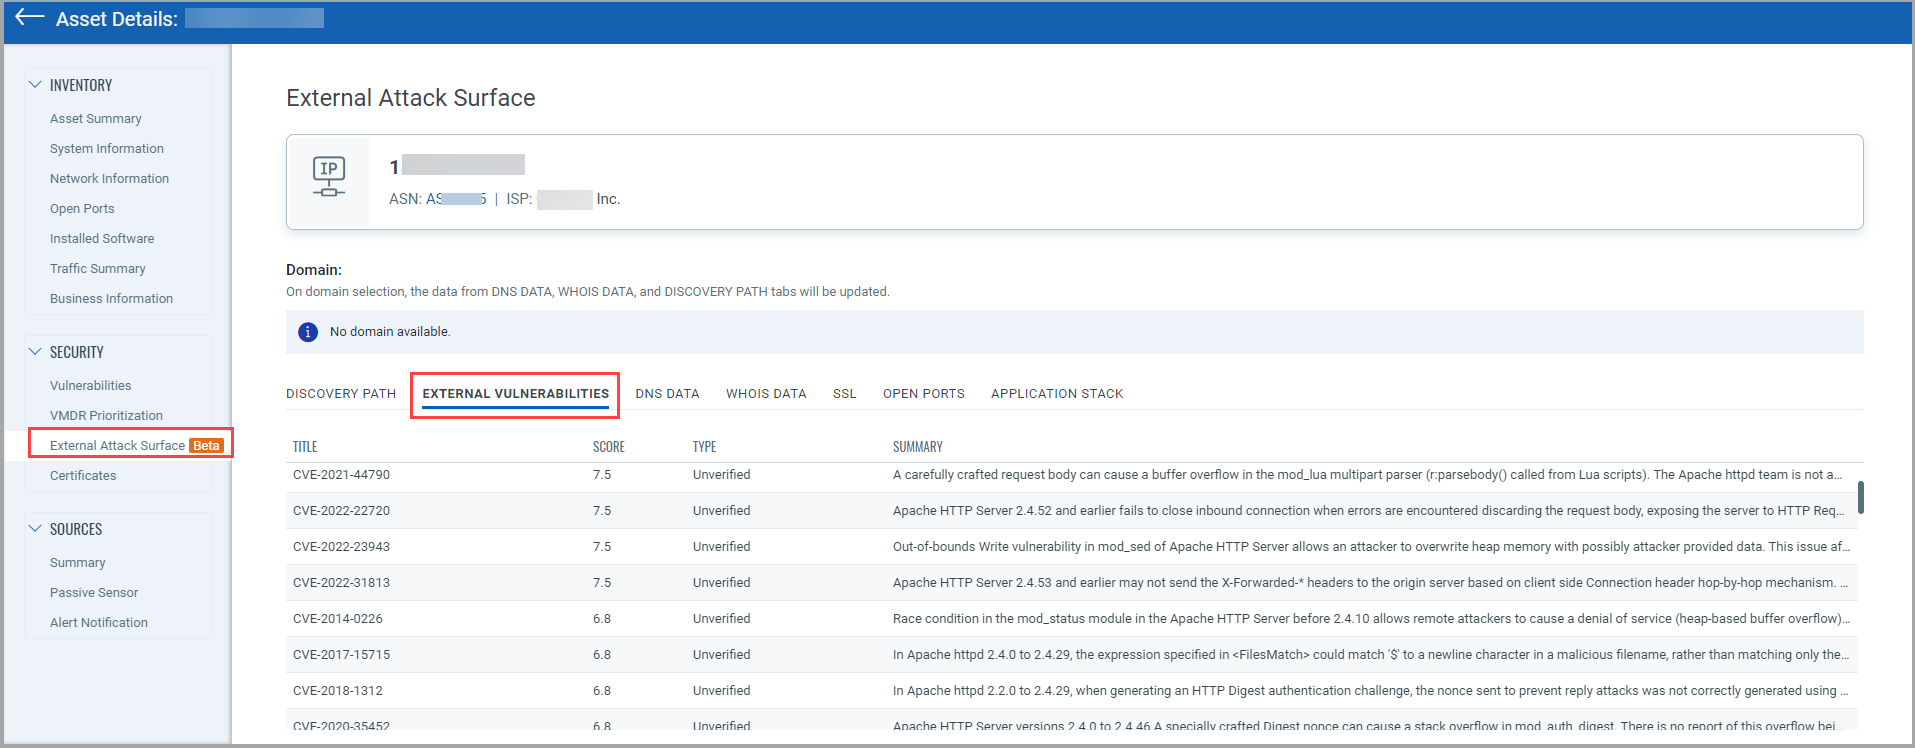
Task: Click Unverified type for CVE-2021-44790
Action: click(721, 475)
